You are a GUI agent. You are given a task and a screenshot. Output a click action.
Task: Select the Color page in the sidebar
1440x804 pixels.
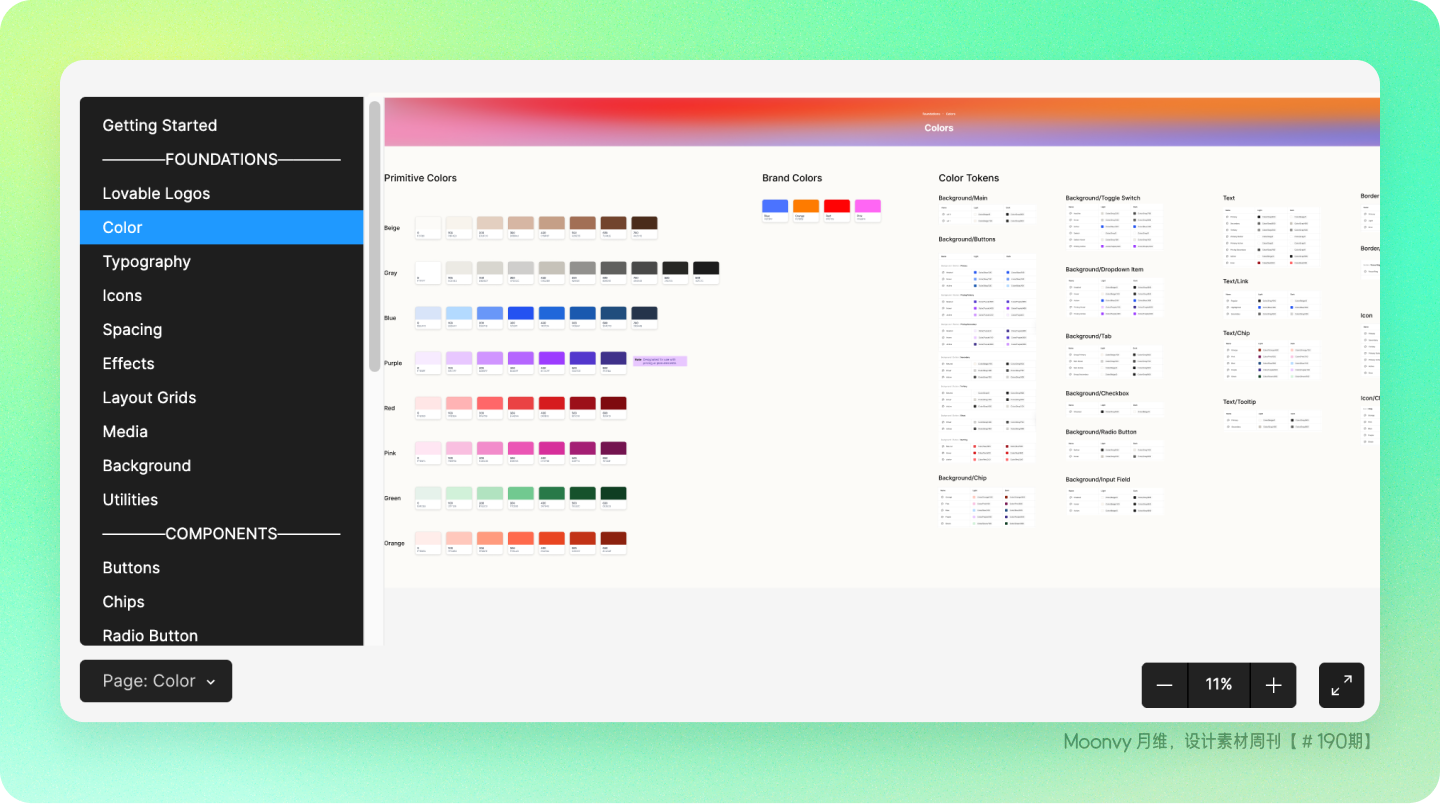[122, 227]
